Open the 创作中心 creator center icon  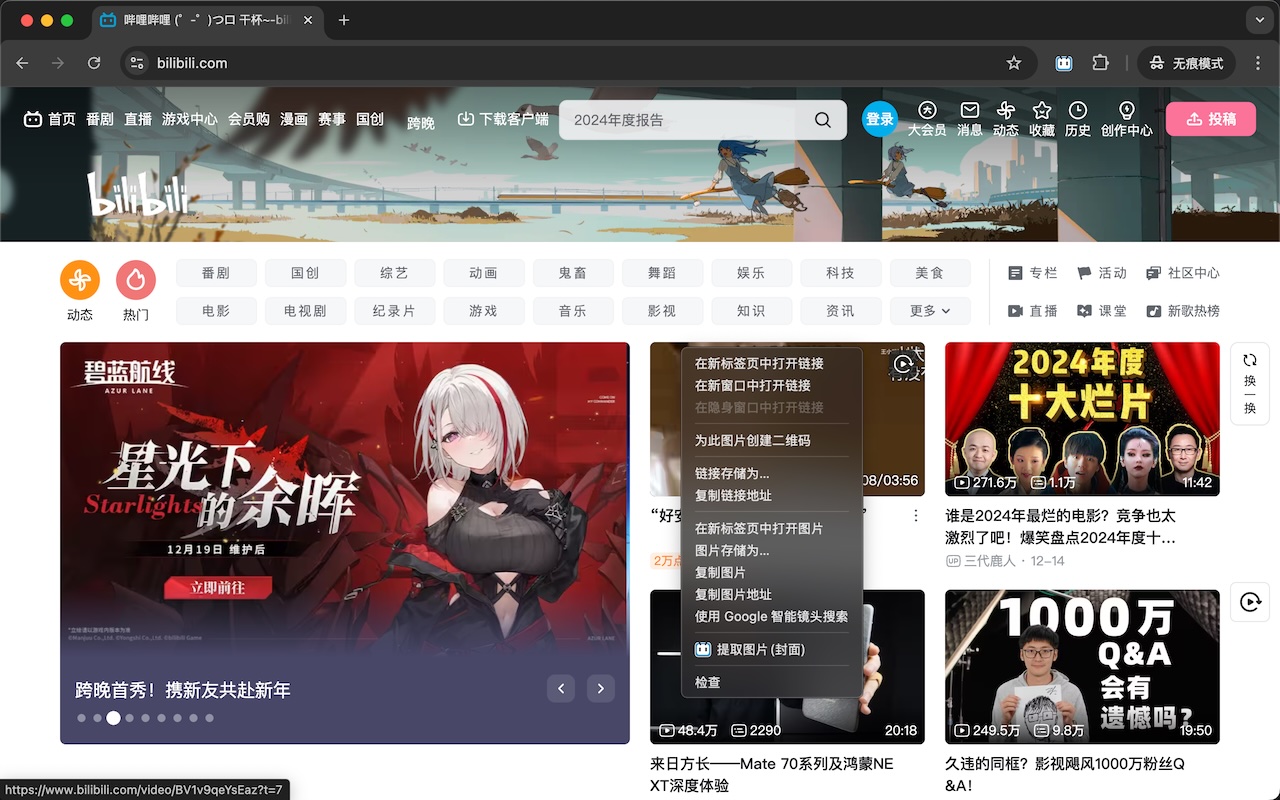coord(1126,111)
